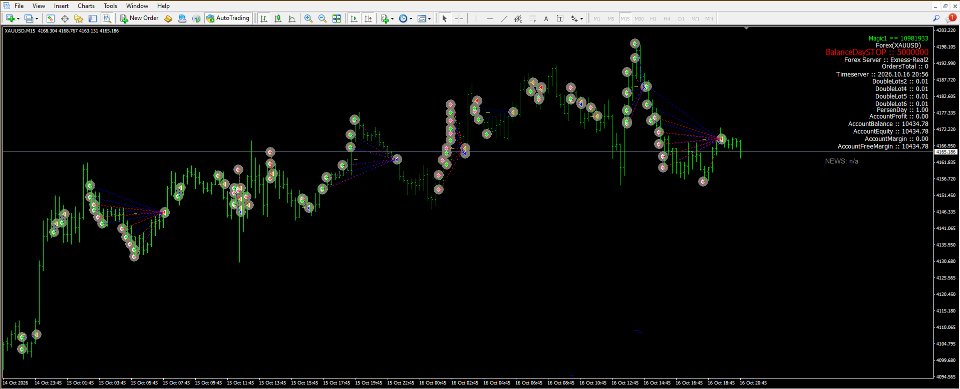Viewport: 960px width, 389px height.
Task: Open the Data Window
Action: pos(64,18)
